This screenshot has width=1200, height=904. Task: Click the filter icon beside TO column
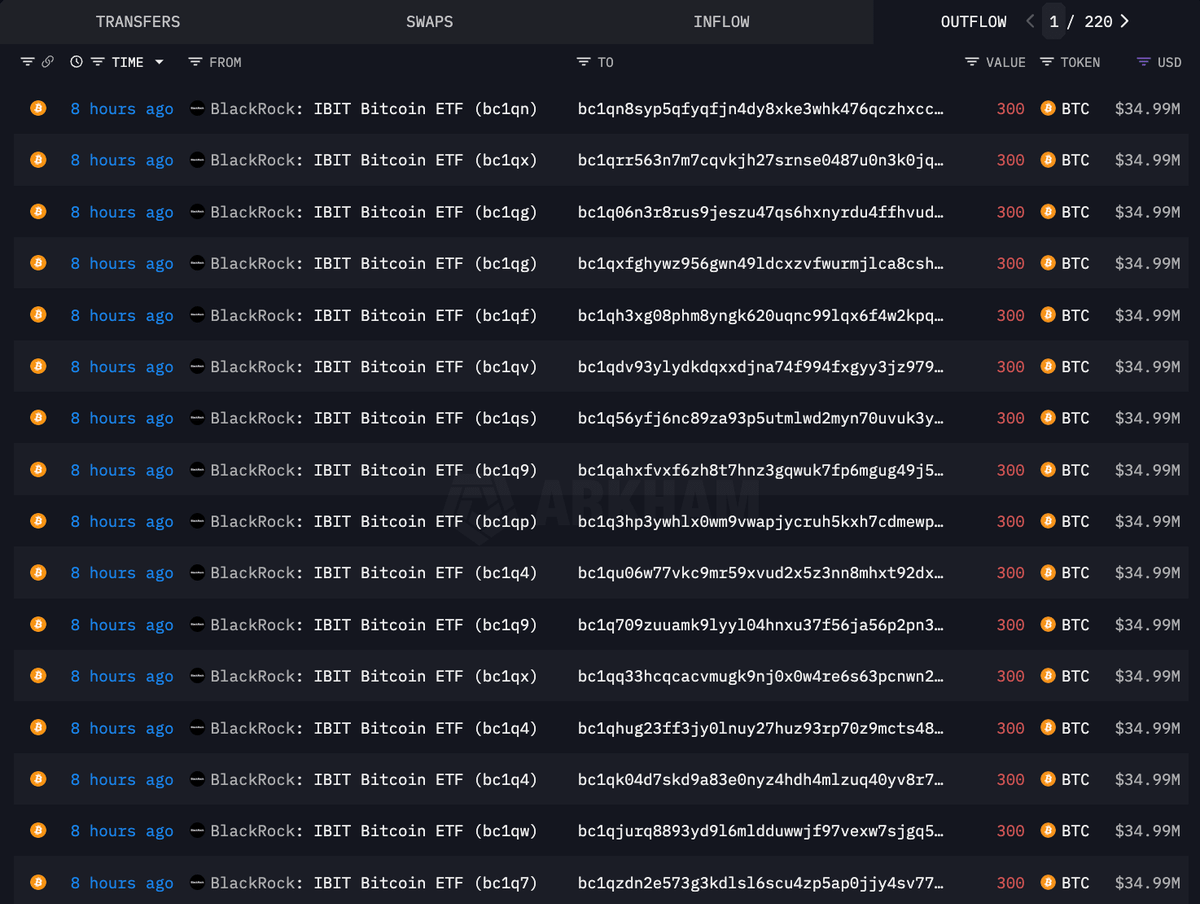[585, 62]
